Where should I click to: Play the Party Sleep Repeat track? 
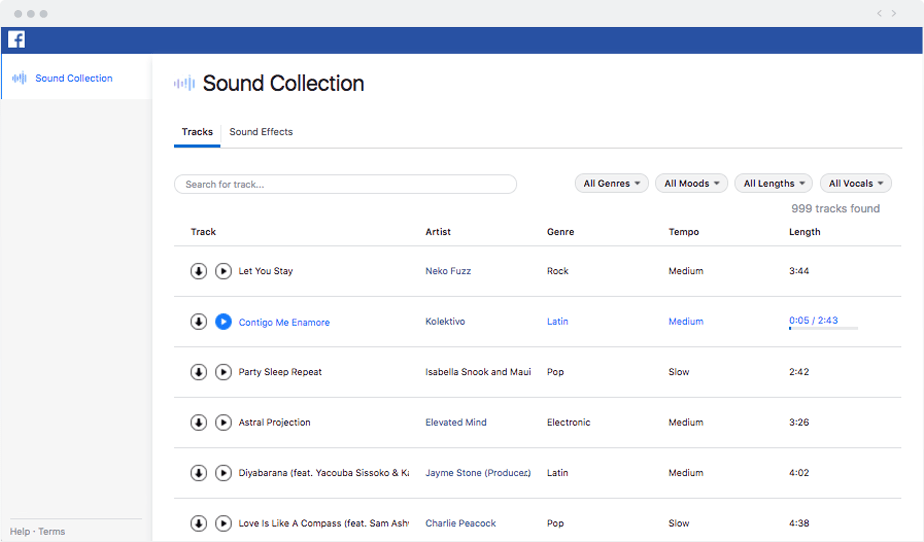coord(223,372)
